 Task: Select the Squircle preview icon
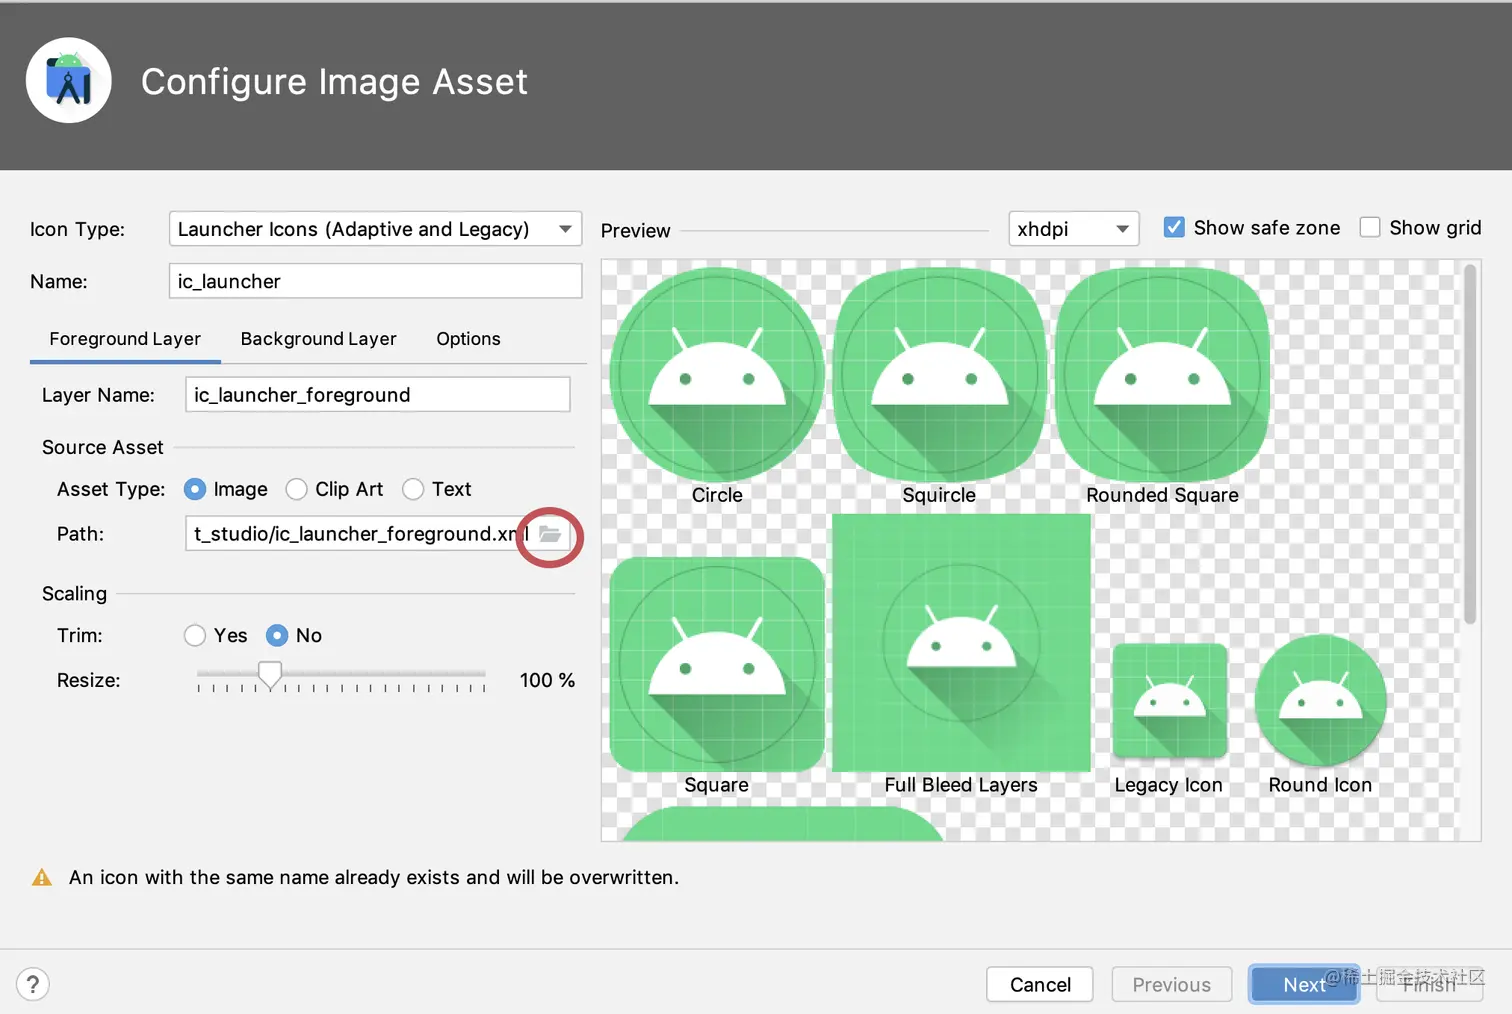coord(939,375)
